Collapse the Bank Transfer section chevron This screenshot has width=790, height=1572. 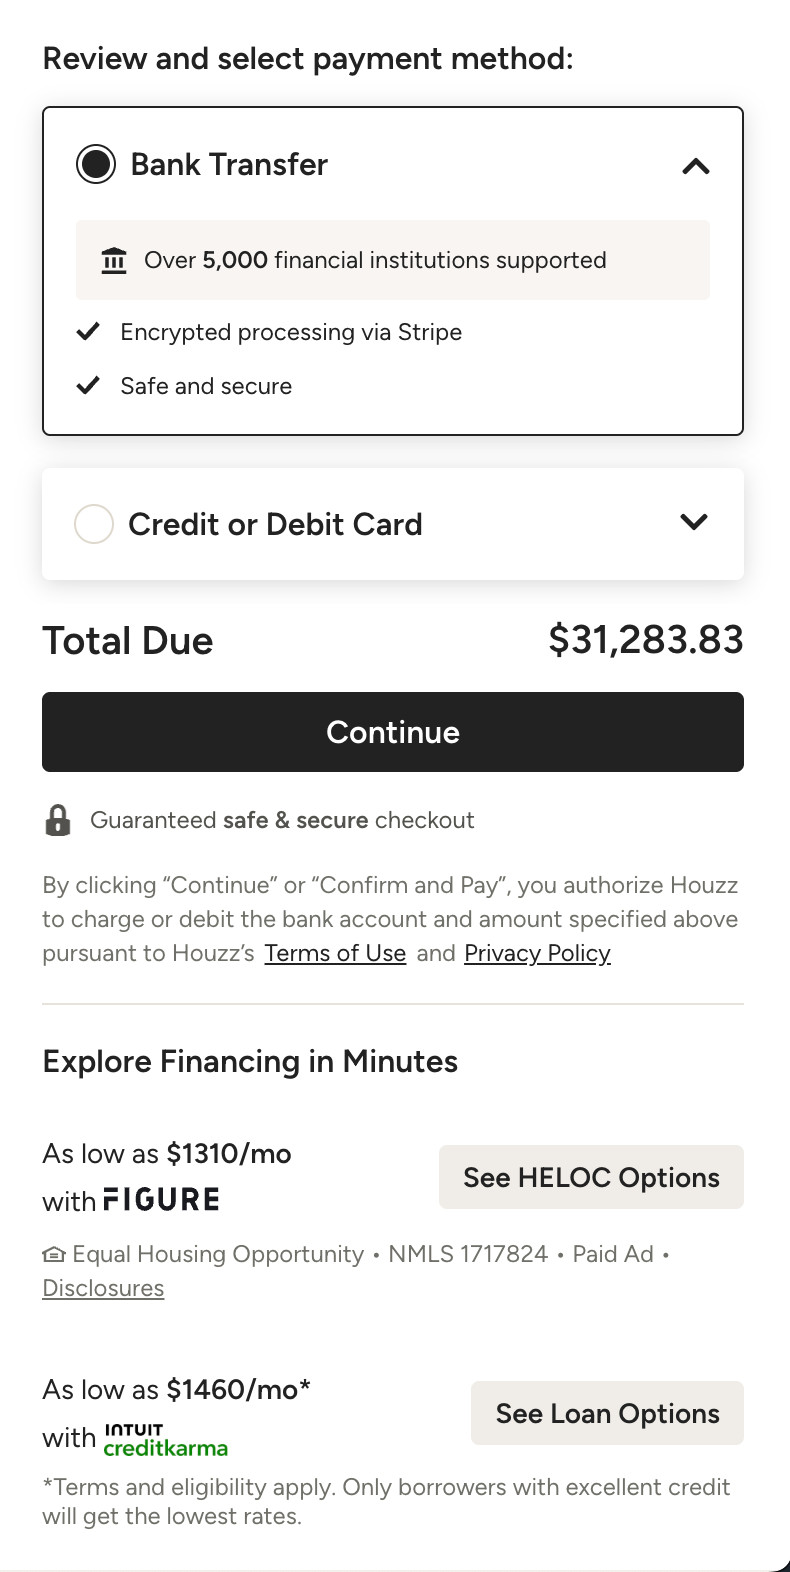pos(696,166)
